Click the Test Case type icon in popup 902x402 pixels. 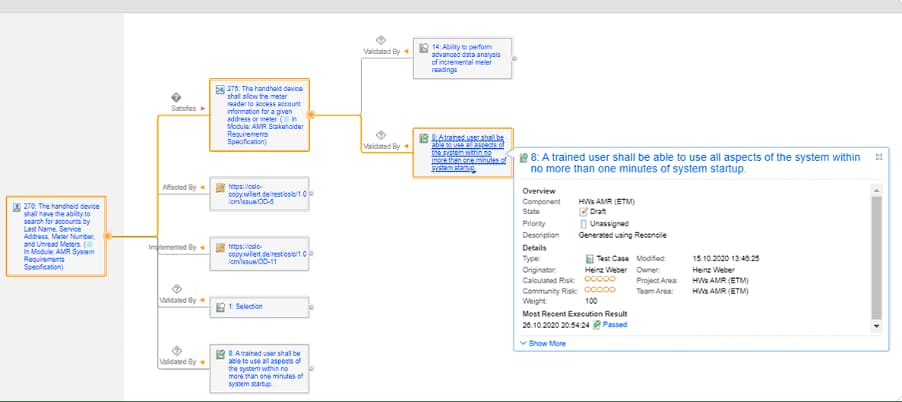click(589, 259)
